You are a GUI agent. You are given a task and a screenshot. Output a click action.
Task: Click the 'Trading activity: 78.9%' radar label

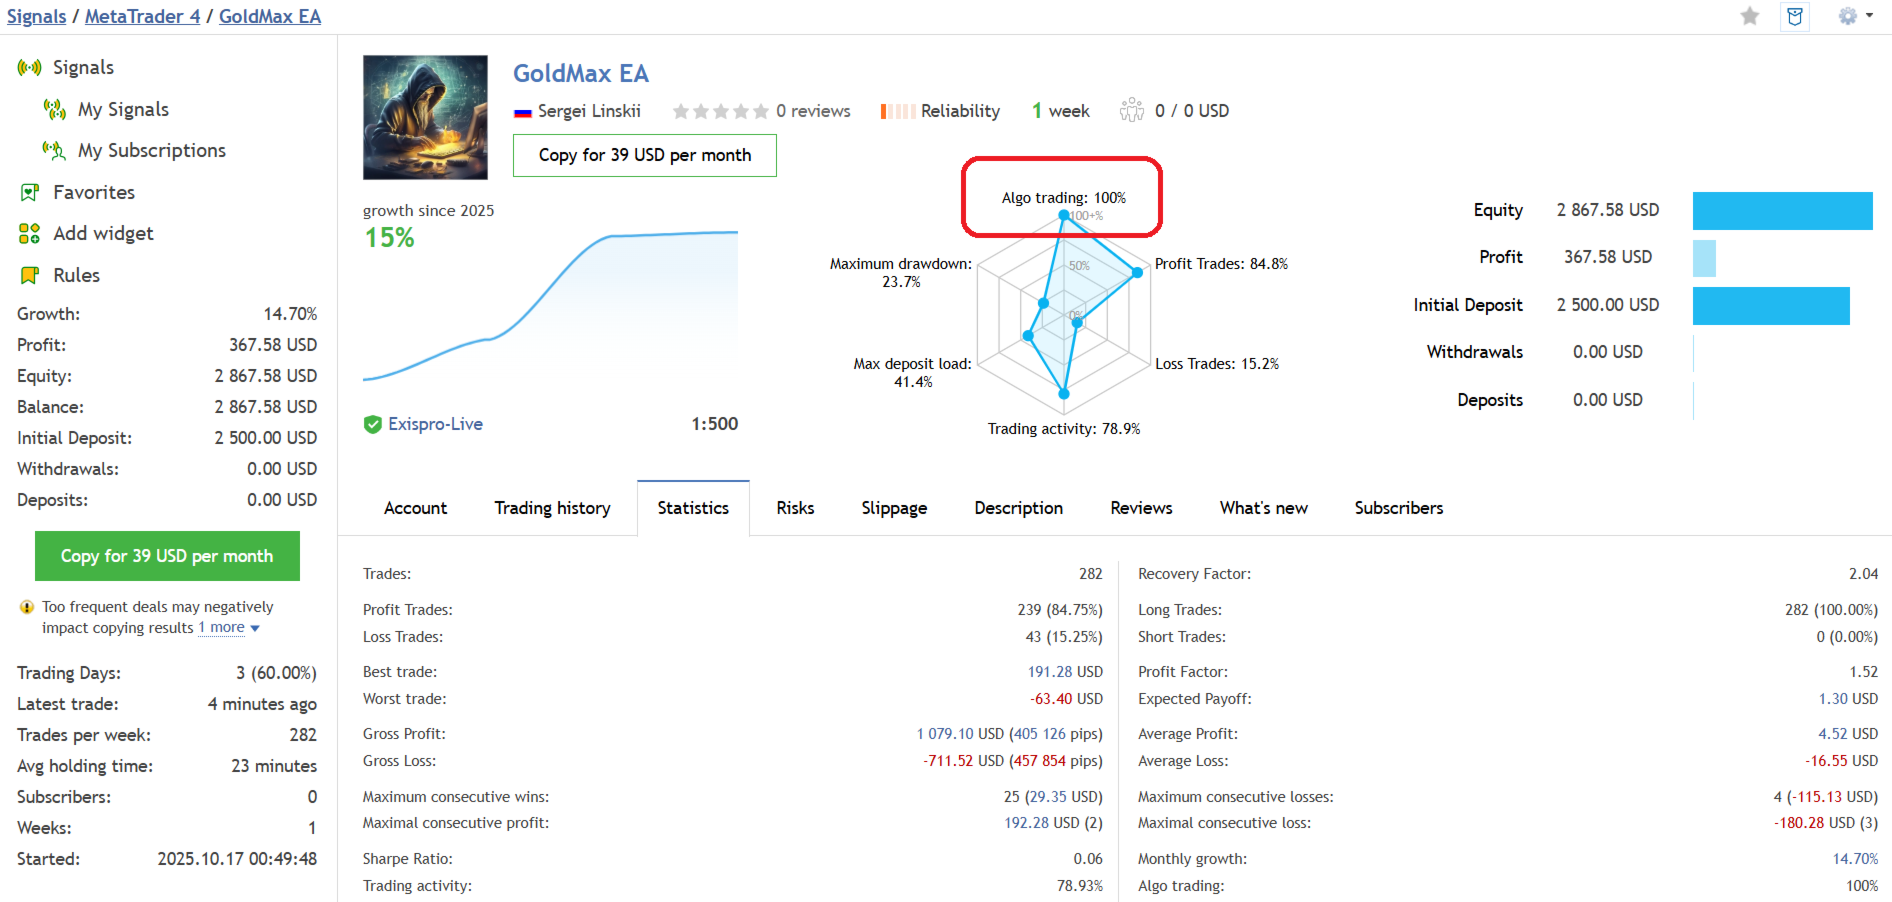[1064, 429]
